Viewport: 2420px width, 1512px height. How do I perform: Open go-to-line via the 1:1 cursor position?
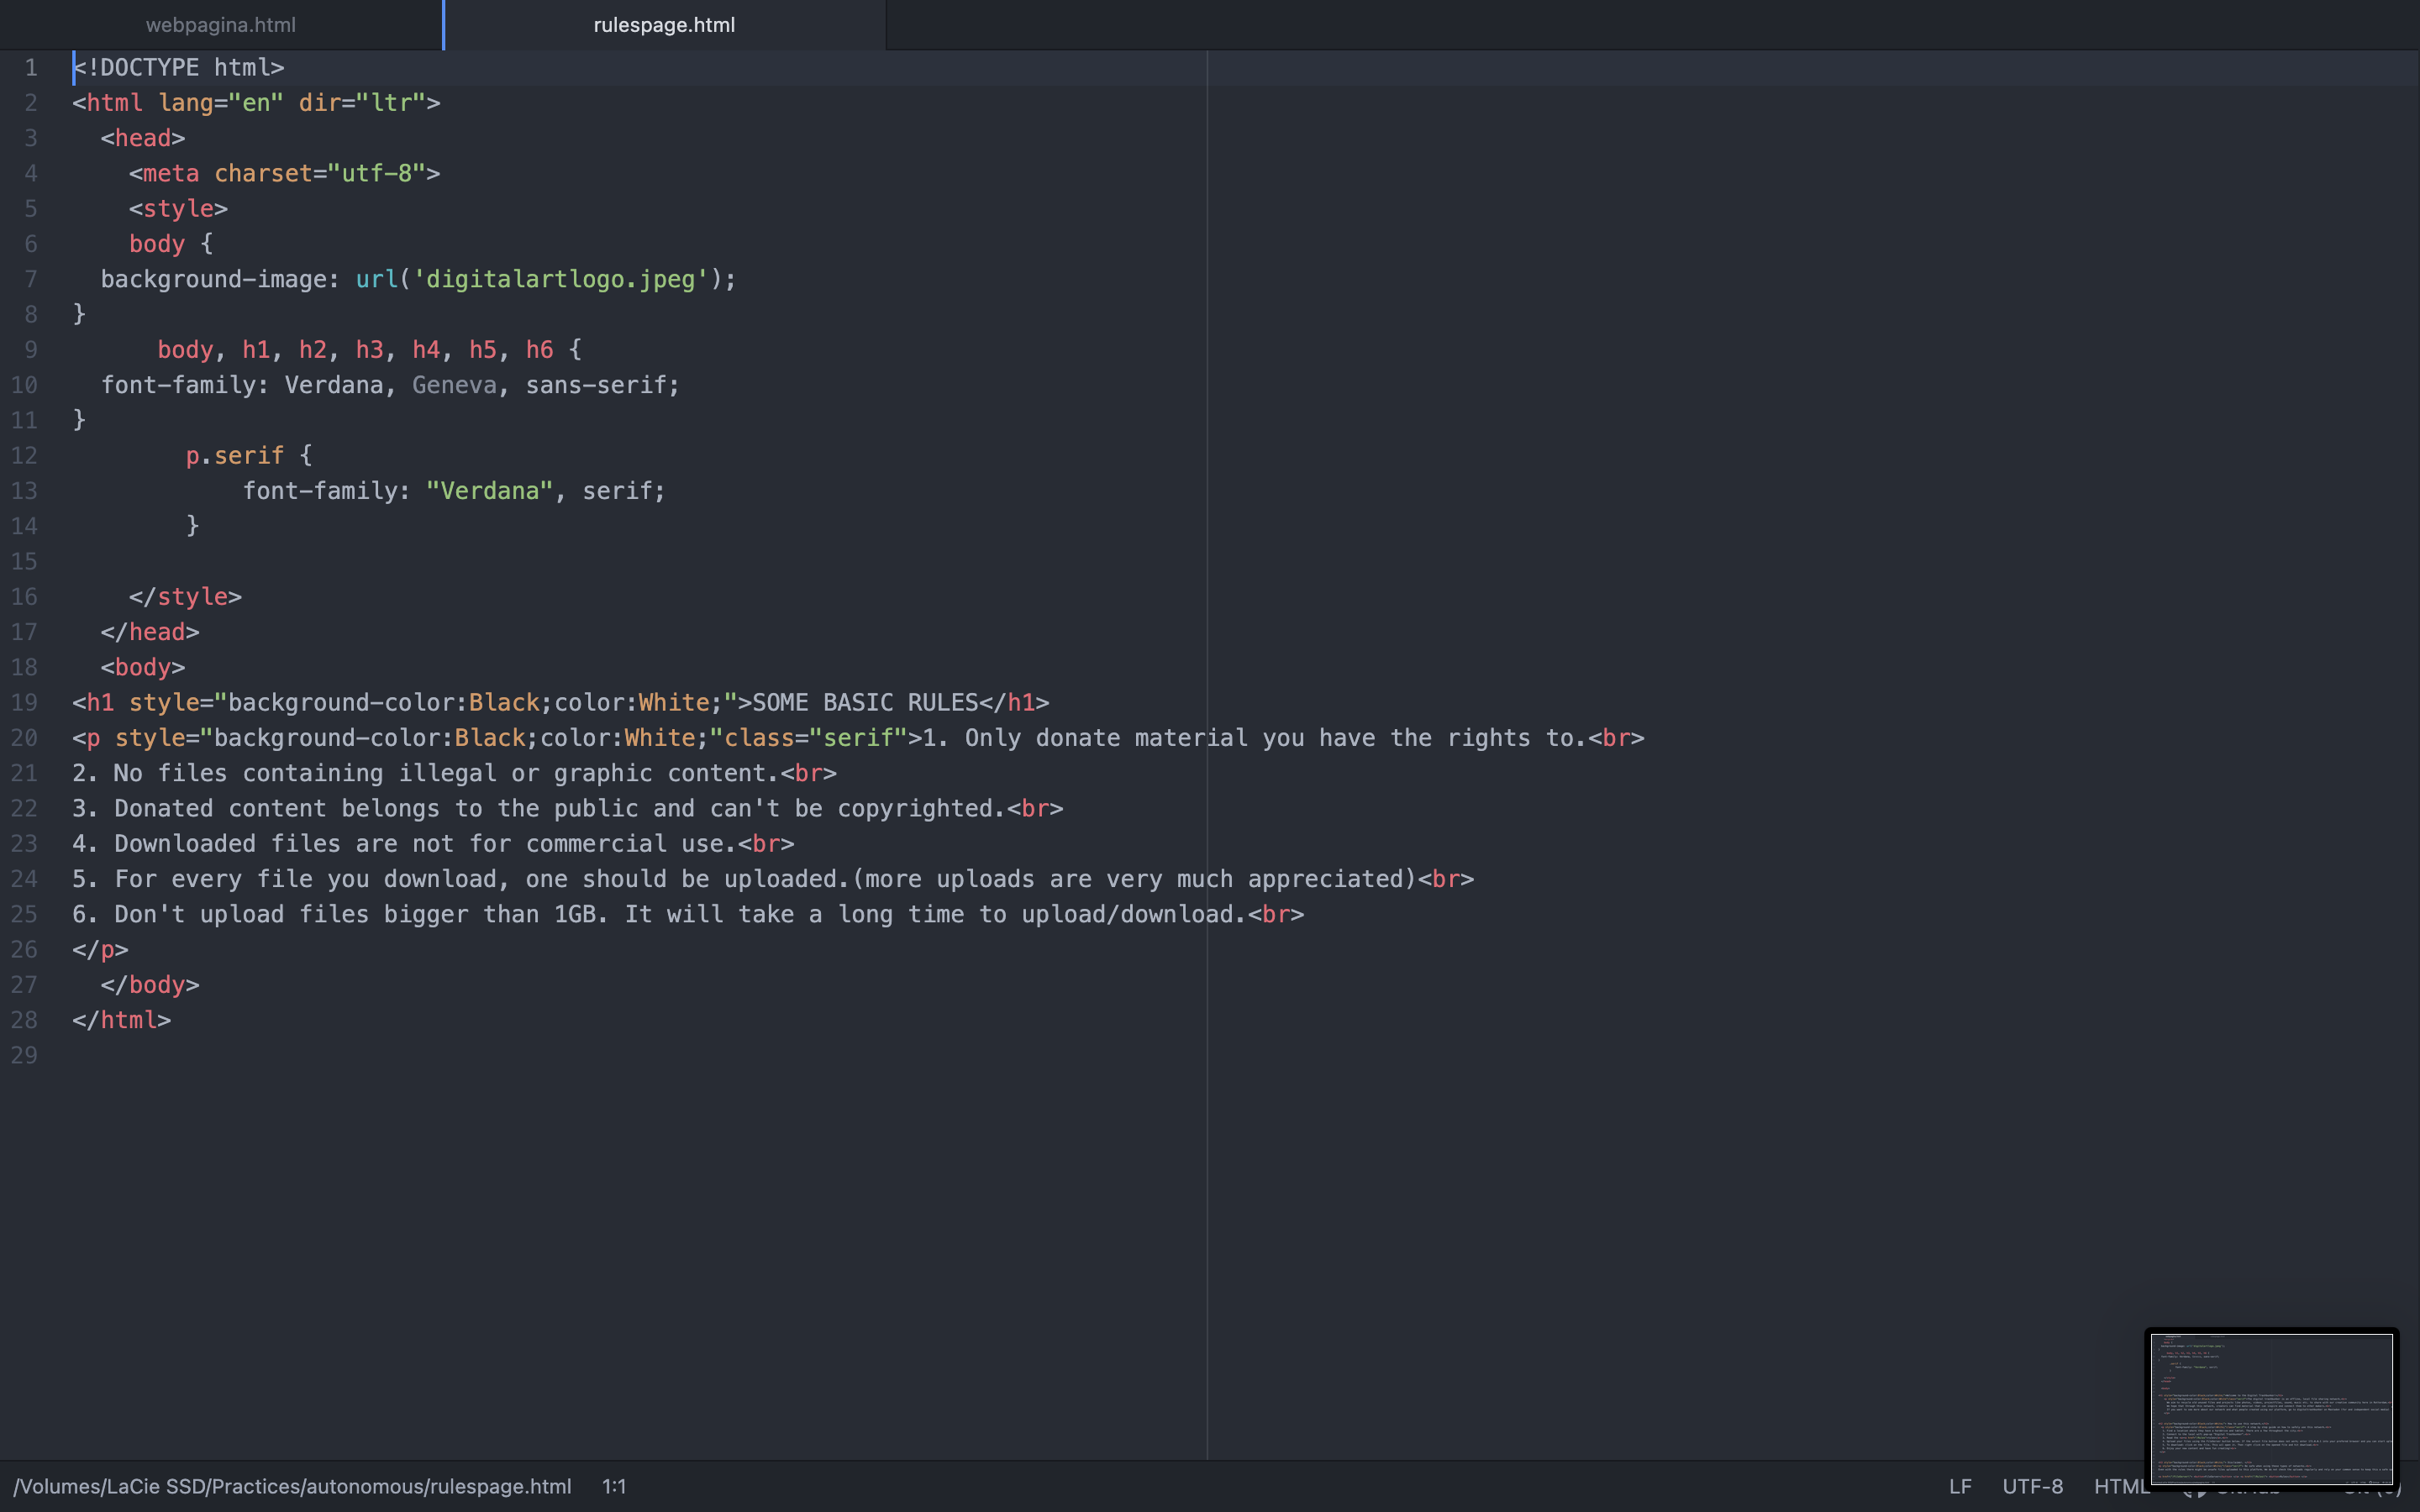614,1486
